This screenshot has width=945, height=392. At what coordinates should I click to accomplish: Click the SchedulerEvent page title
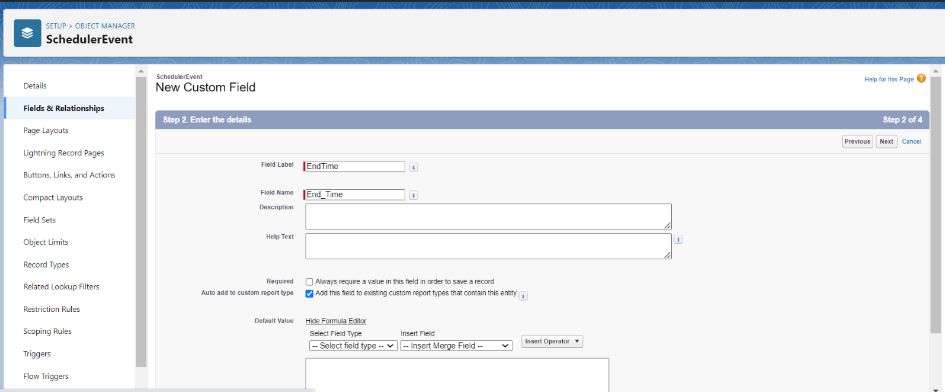pyautogui.click(x=89, y=39)
